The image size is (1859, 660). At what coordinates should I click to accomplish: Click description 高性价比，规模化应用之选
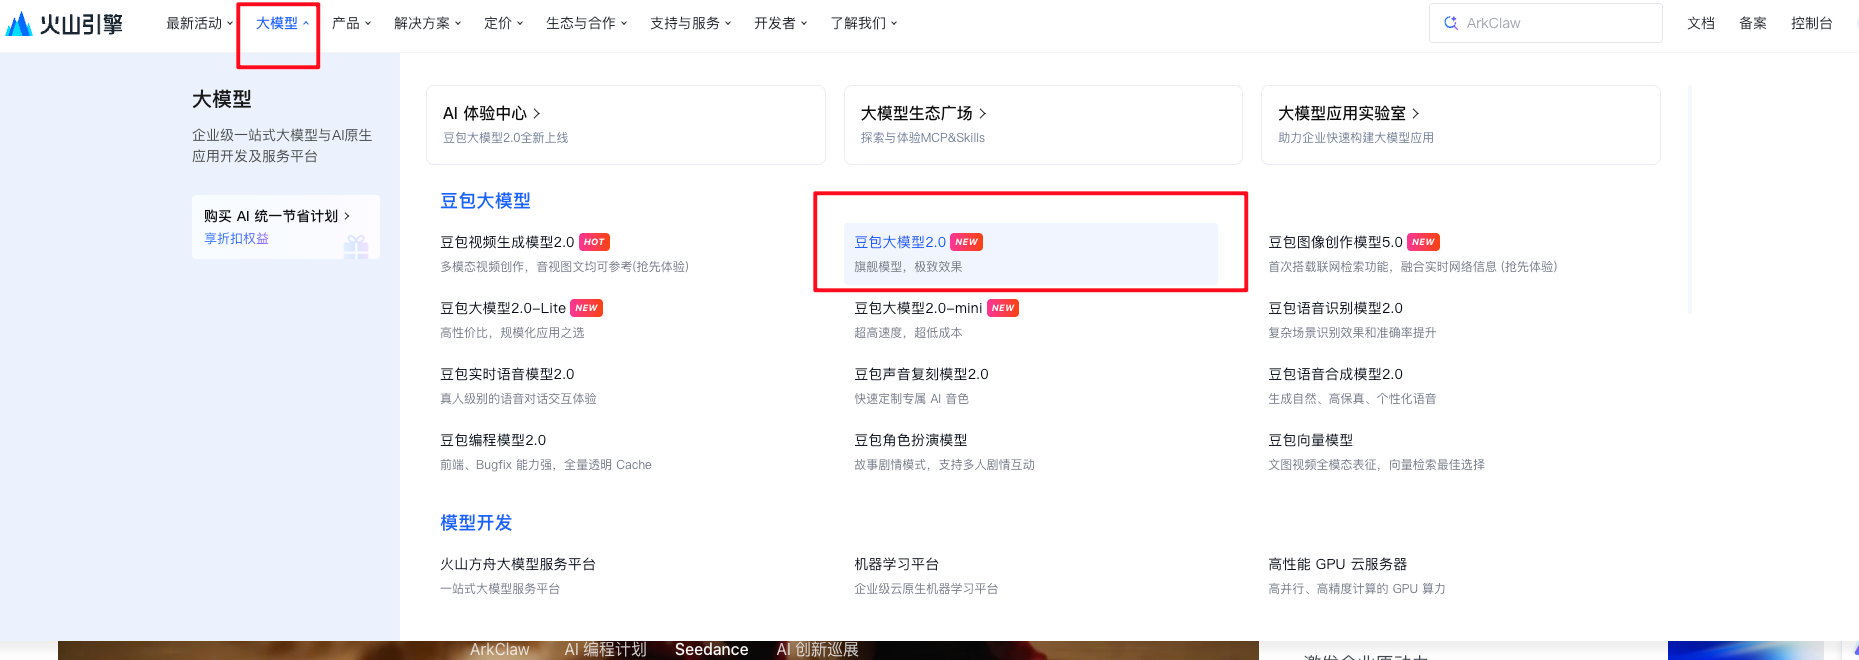512,333
